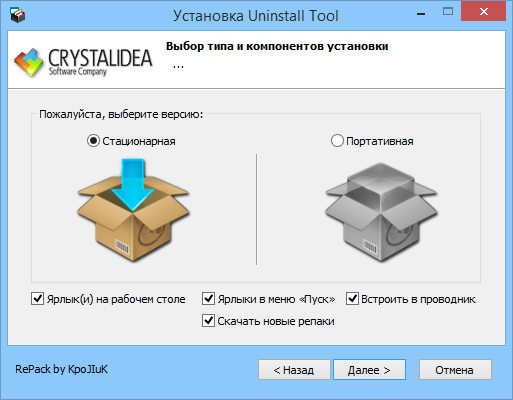This screenshot has width=513, height=400.
Task: Click the Установка Uninstall Tool title text
Action: tap(256, 16)
